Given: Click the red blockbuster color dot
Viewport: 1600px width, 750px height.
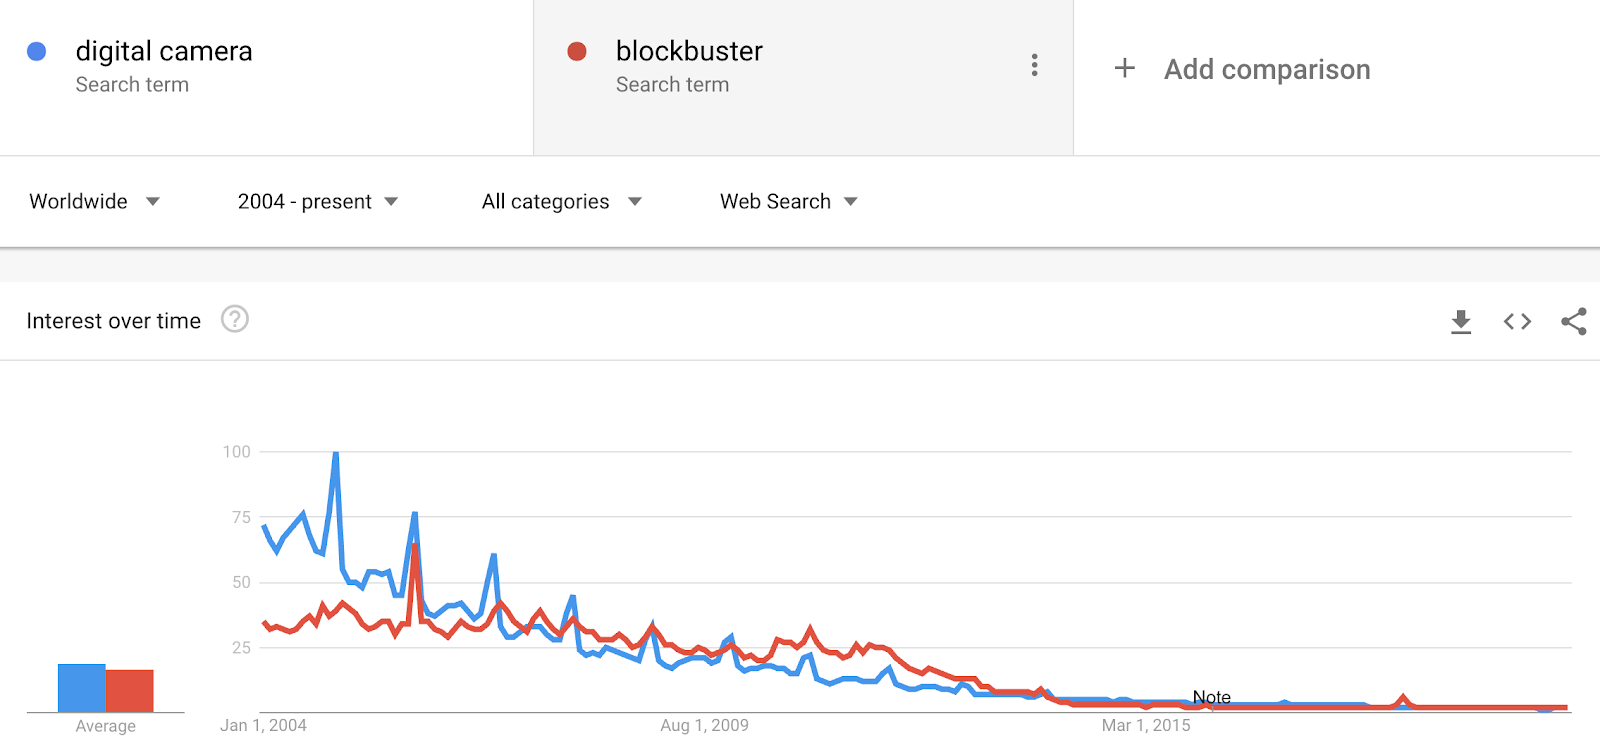Looking at the screenshot, I should 577,51.
